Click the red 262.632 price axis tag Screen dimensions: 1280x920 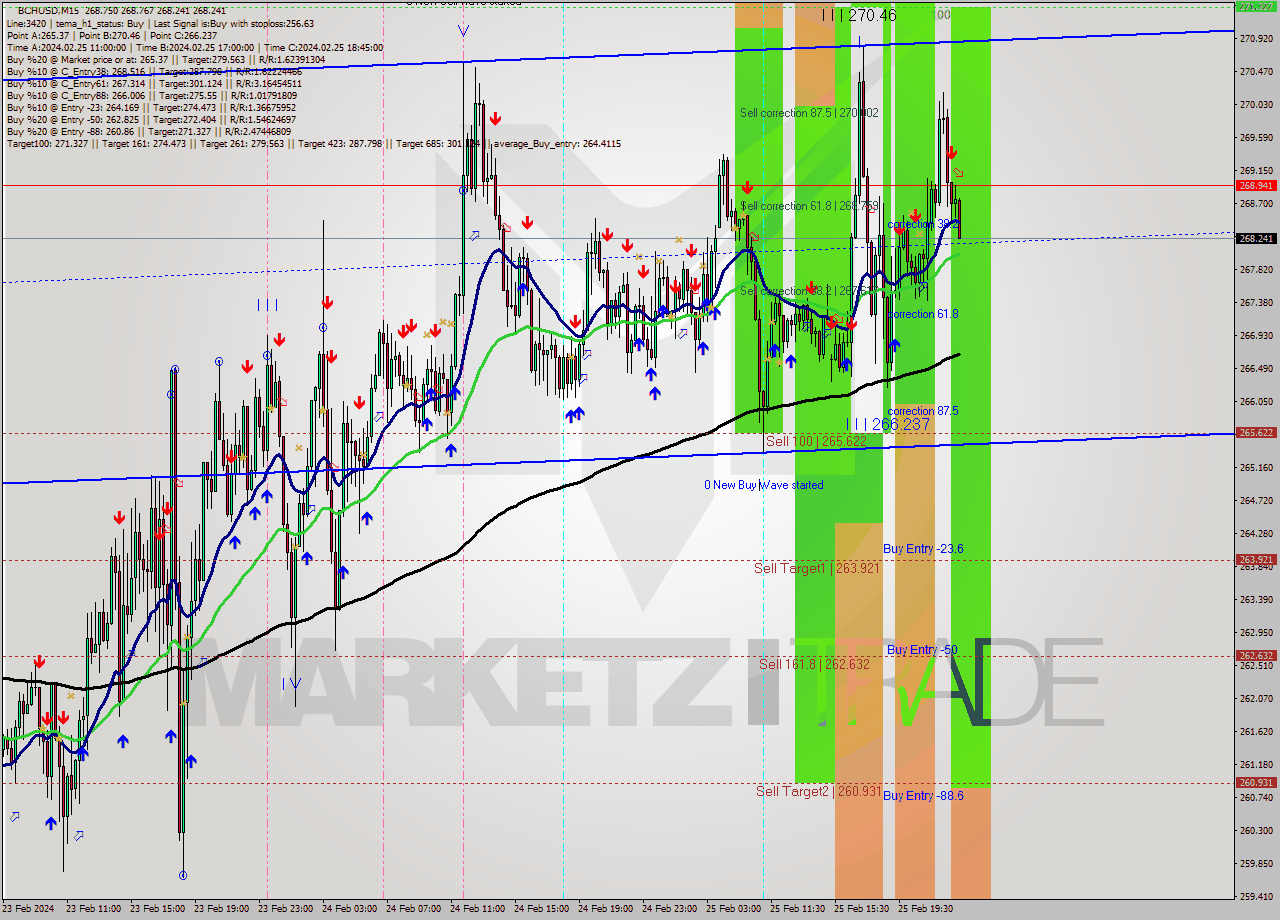pos(1256,656)
